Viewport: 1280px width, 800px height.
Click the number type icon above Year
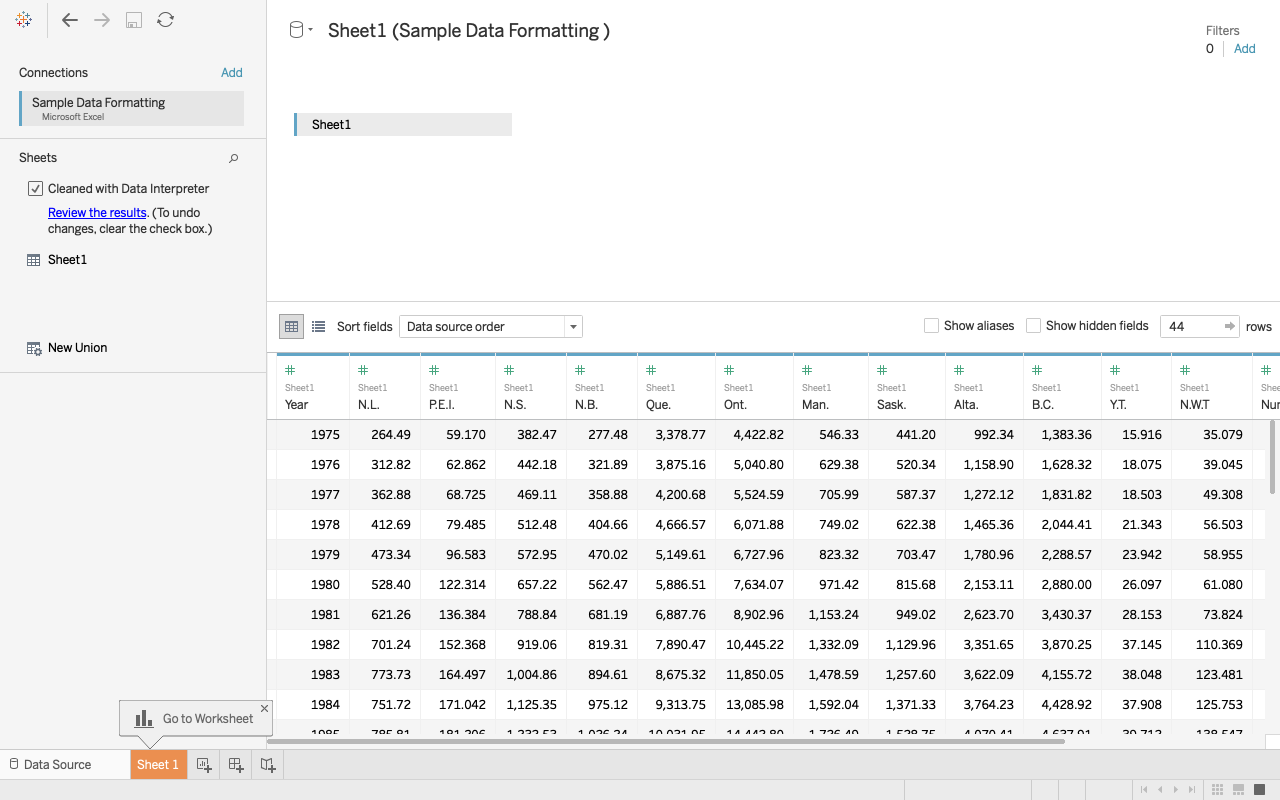(290, 371)
